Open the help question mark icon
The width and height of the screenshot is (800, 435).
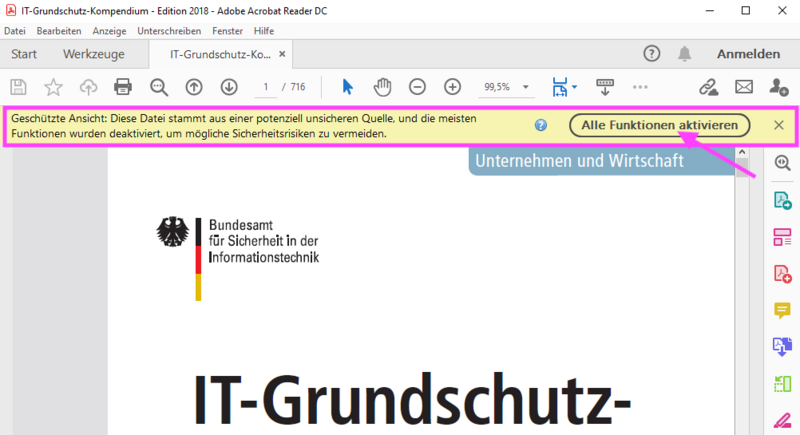click(652, 54)
